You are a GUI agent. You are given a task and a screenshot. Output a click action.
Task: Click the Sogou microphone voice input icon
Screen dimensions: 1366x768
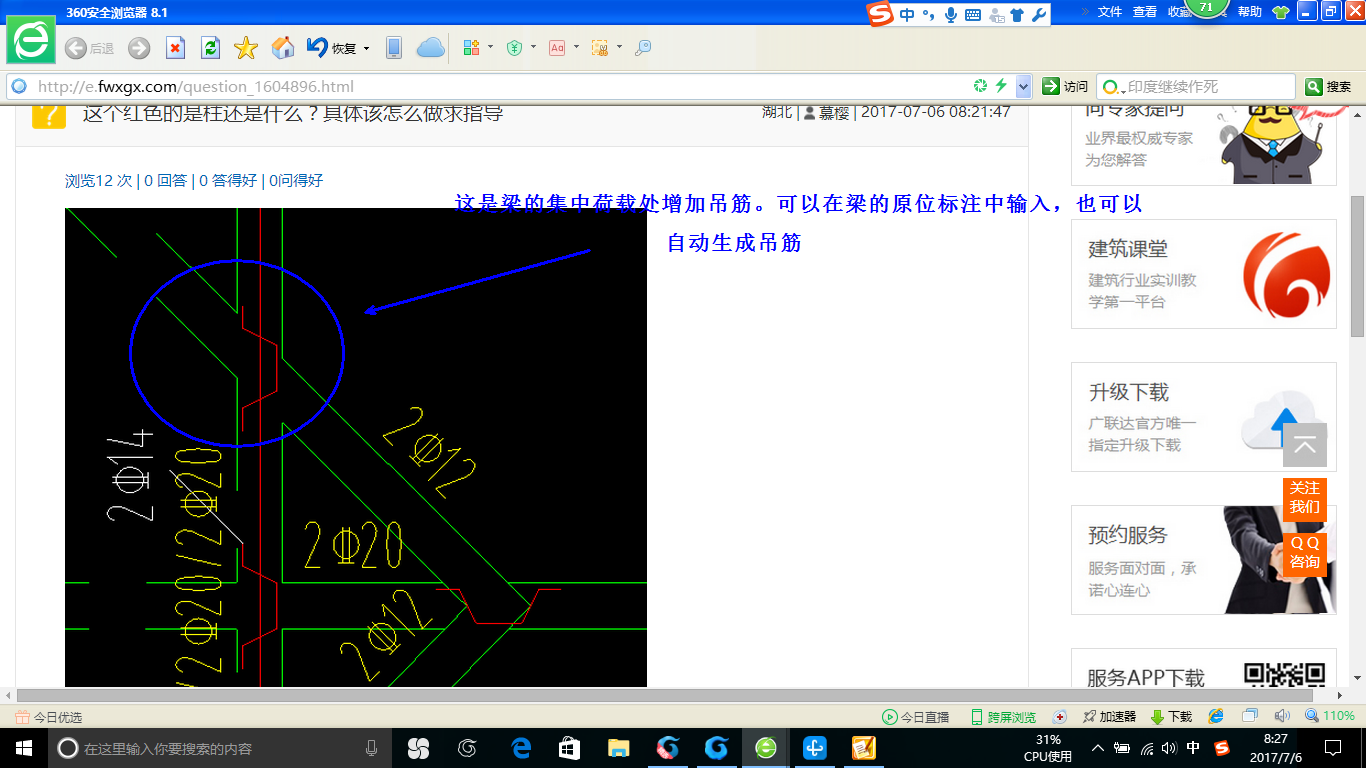click(x=950, y=14)
